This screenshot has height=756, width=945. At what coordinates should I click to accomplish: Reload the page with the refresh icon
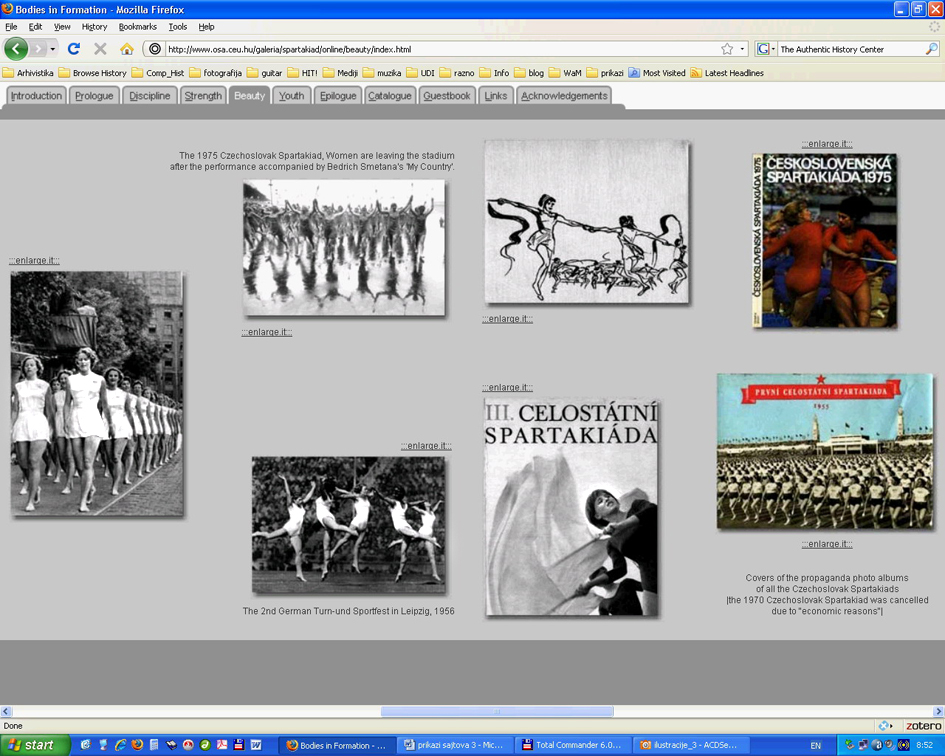click(x=74, y=48)
